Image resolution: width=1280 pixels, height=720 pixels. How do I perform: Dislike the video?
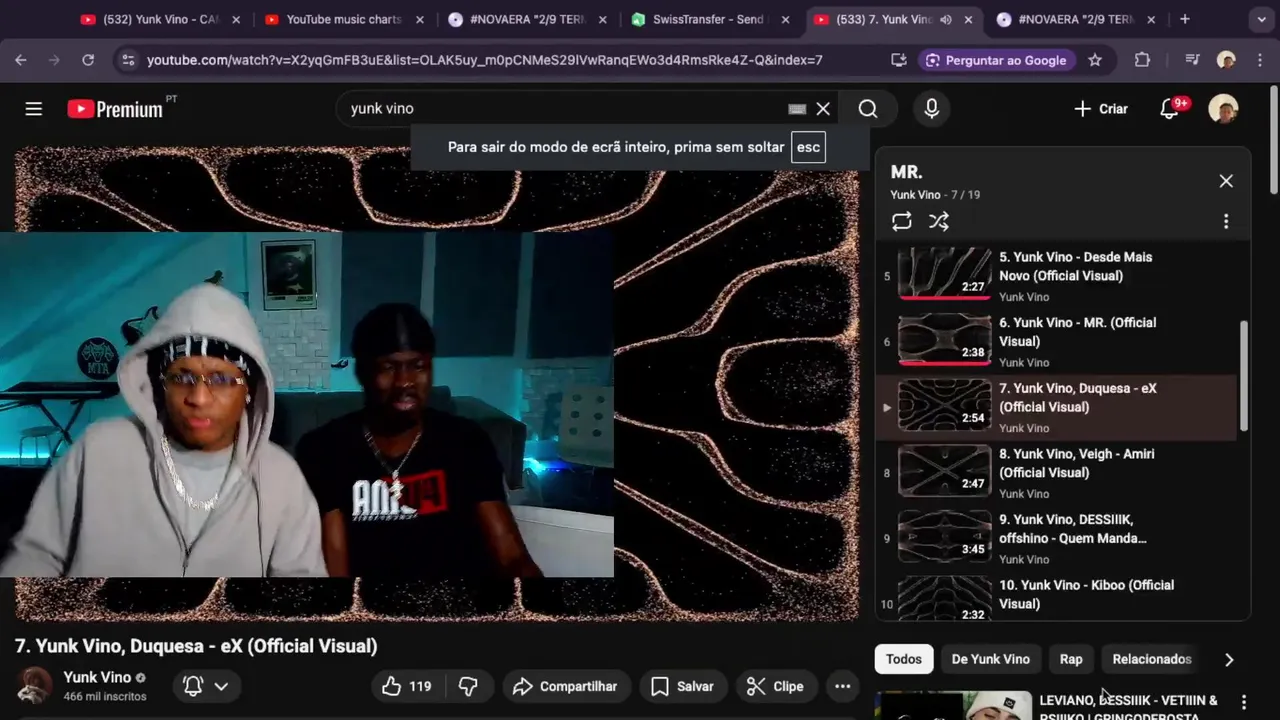tap(467, 686)
